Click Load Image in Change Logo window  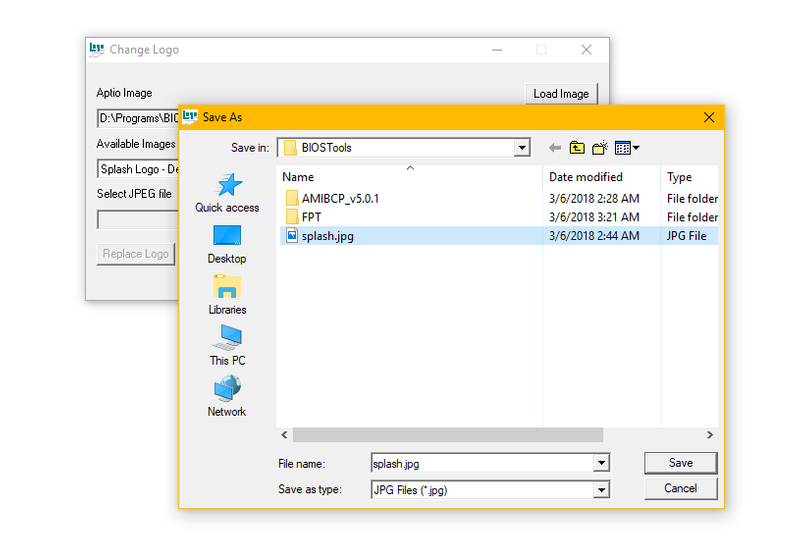561,94
